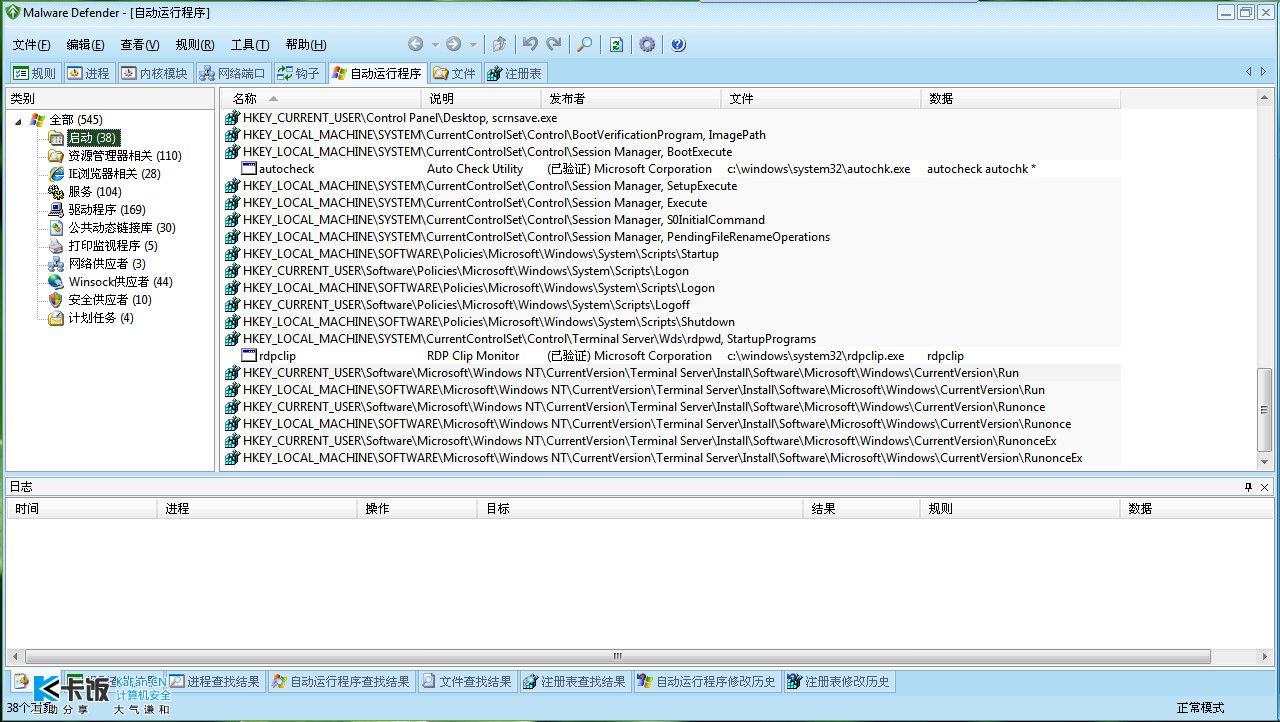This screenshot has width=1280, height=722.
Task: Open the 查看(V) menu
Action: pyautogui.click(x=139, y=45)
